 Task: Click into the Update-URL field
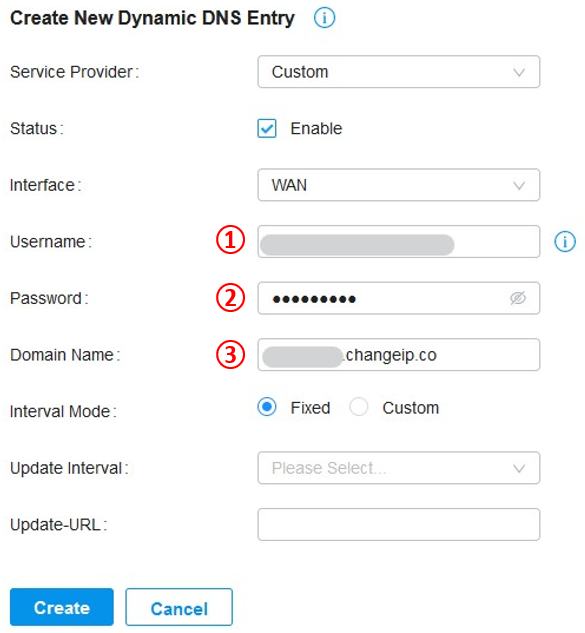[x=398, y=524]
